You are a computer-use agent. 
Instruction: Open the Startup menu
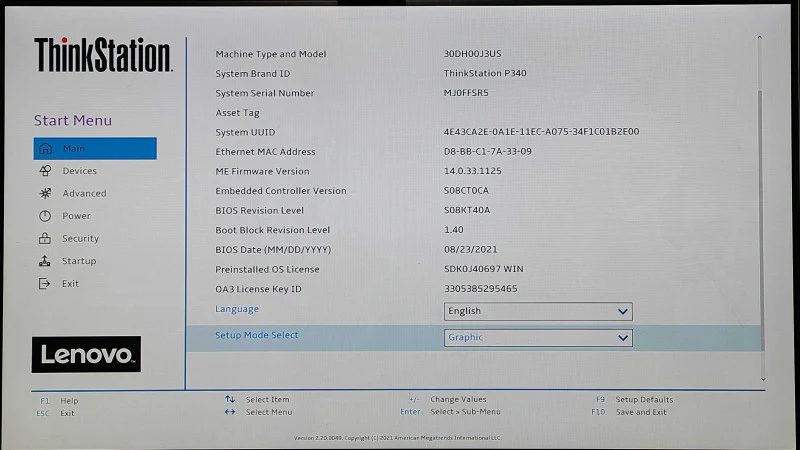tap(79, 261)
